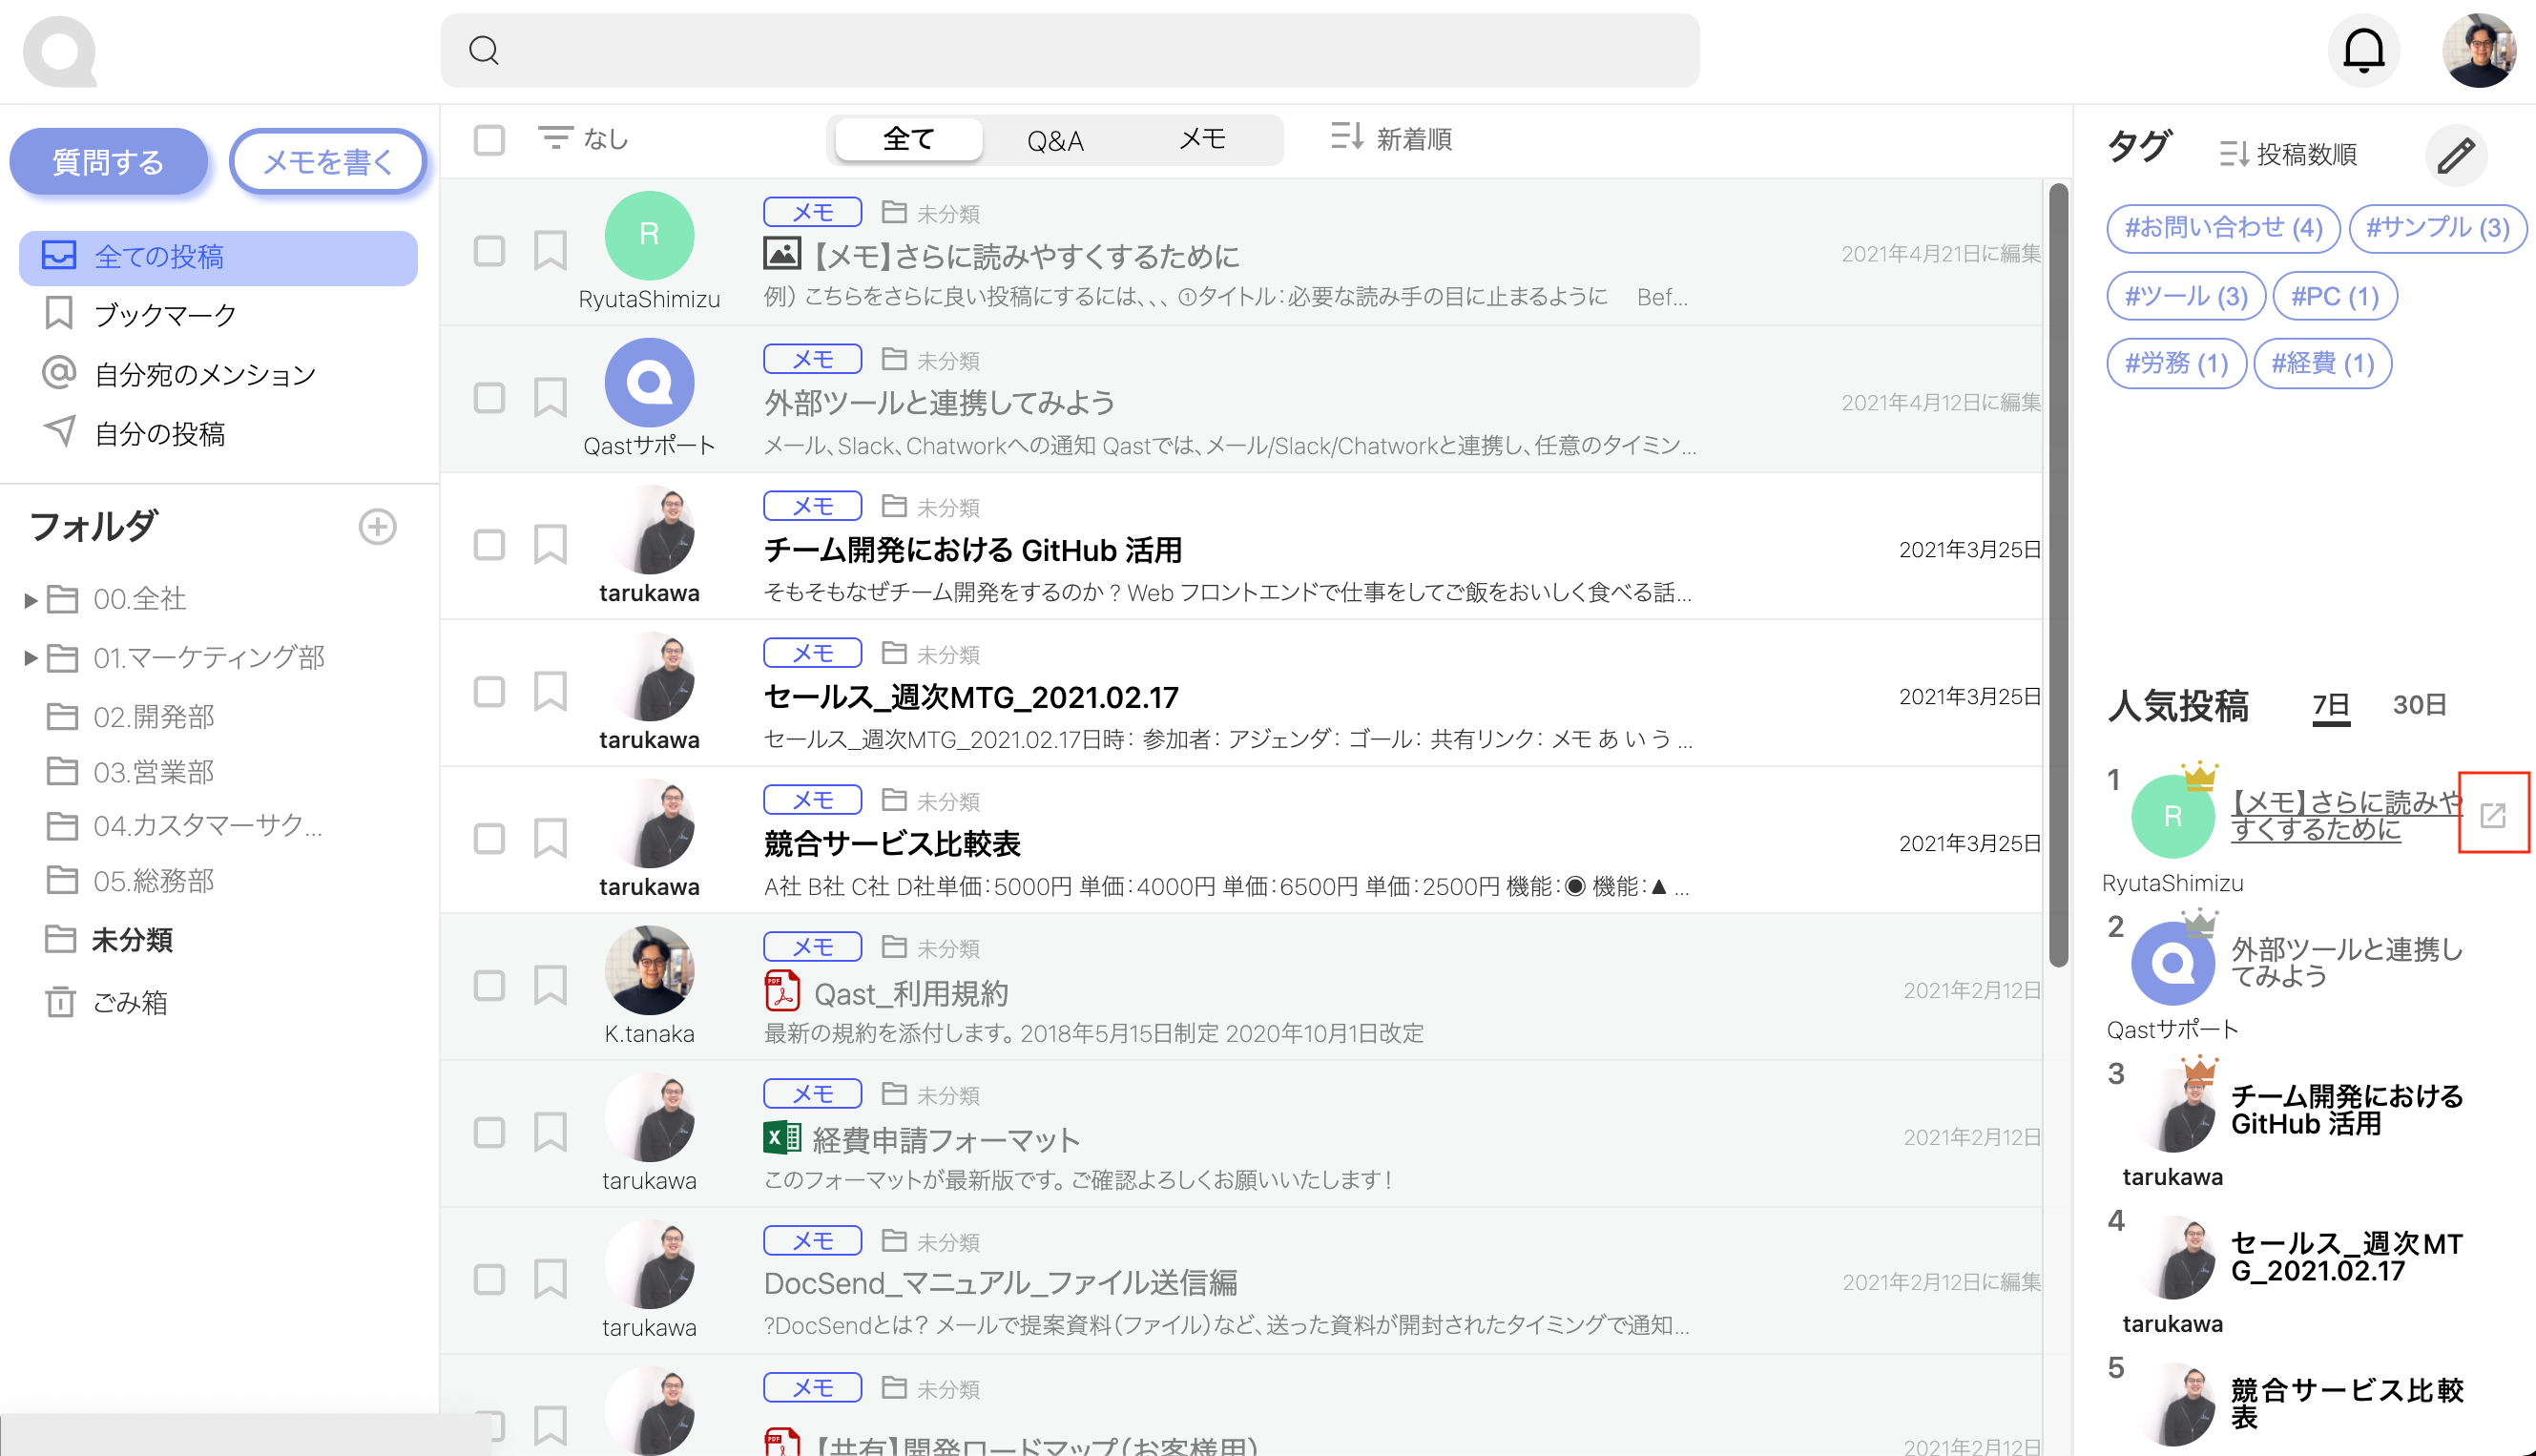Viewport: 2536px width, 1456px height.
Task: Open the notifications bell
Action: pos(2363,50)
